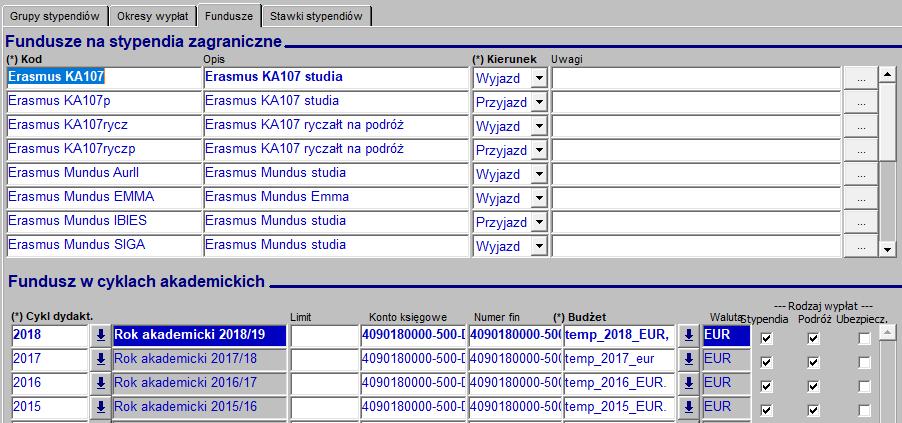Toggle Ubezpiecz. checkbox for 2018 cycle
Screen dimensions: 902x423
point(864,338)
